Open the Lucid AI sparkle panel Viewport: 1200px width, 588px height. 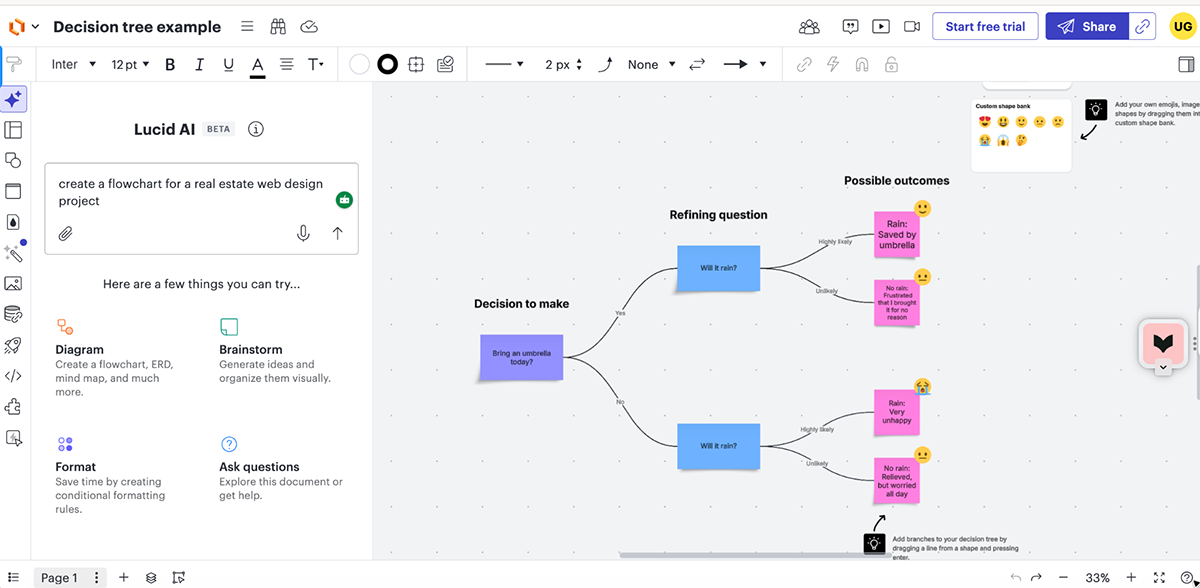pyautogui.click(x=14, y=99)
